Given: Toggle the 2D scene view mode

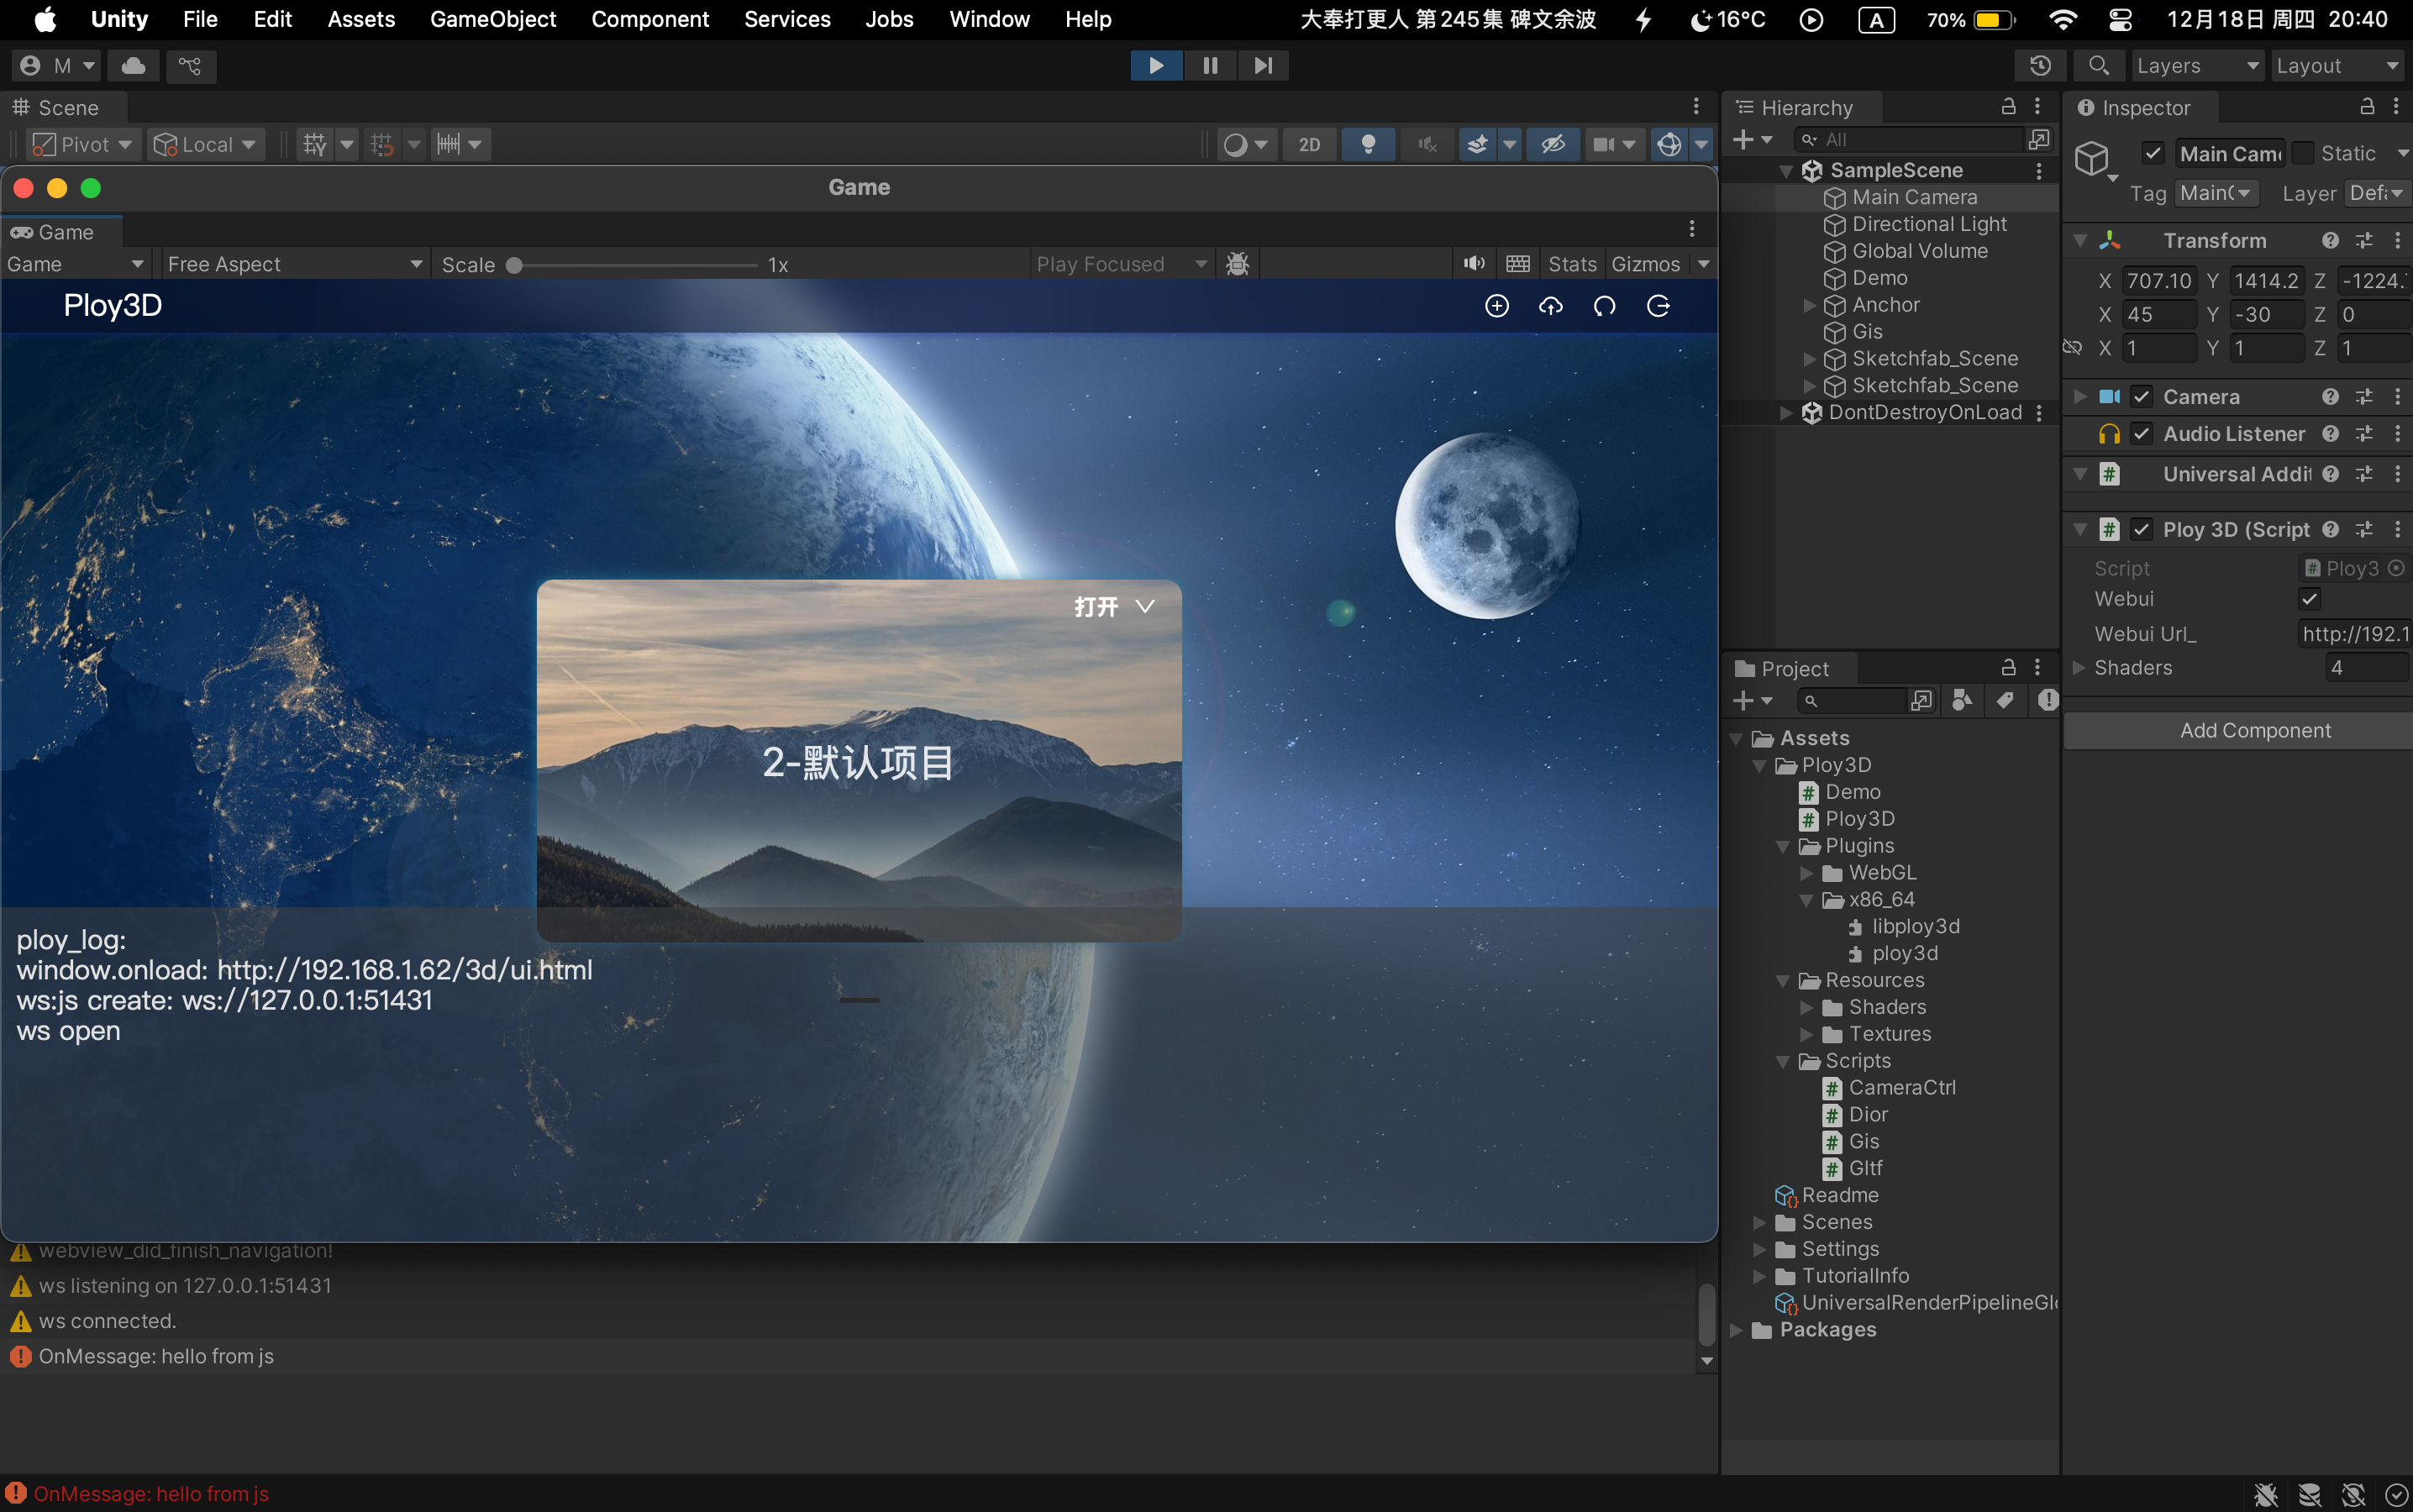Looking at the screenshot, I should tap(1309, 144).
